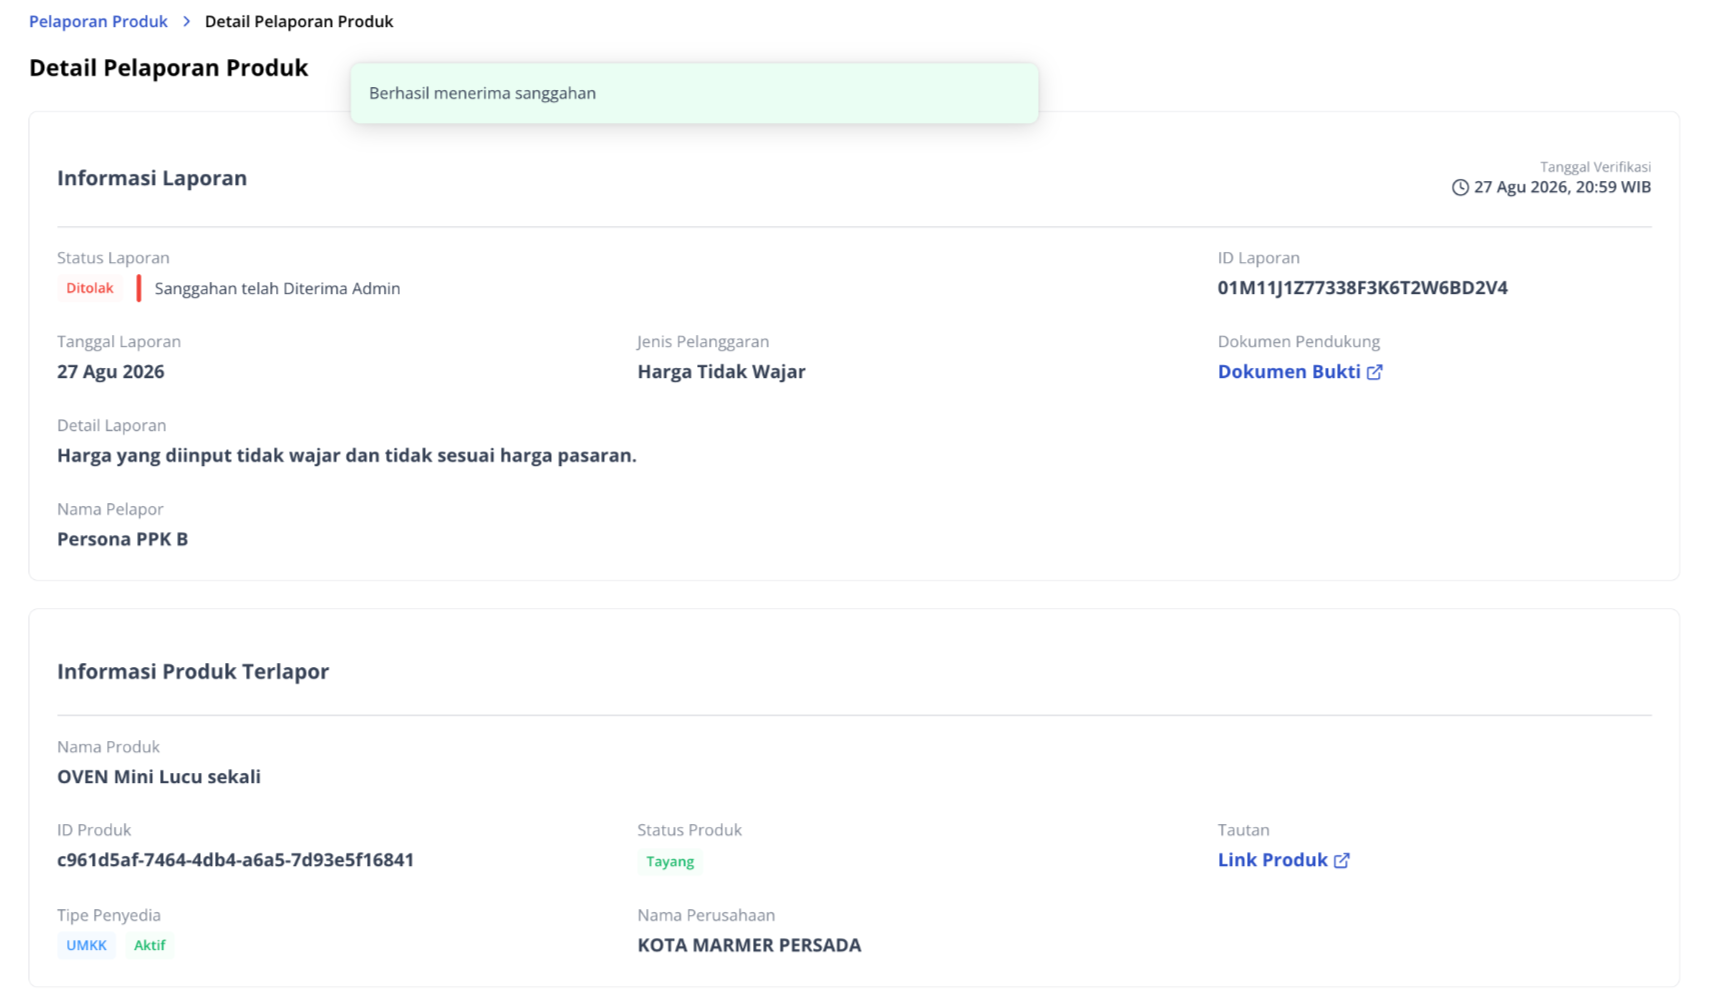1711x1004 pixels.
Task: Click the breadcrumb chevron separator
Action: point(186,21)
